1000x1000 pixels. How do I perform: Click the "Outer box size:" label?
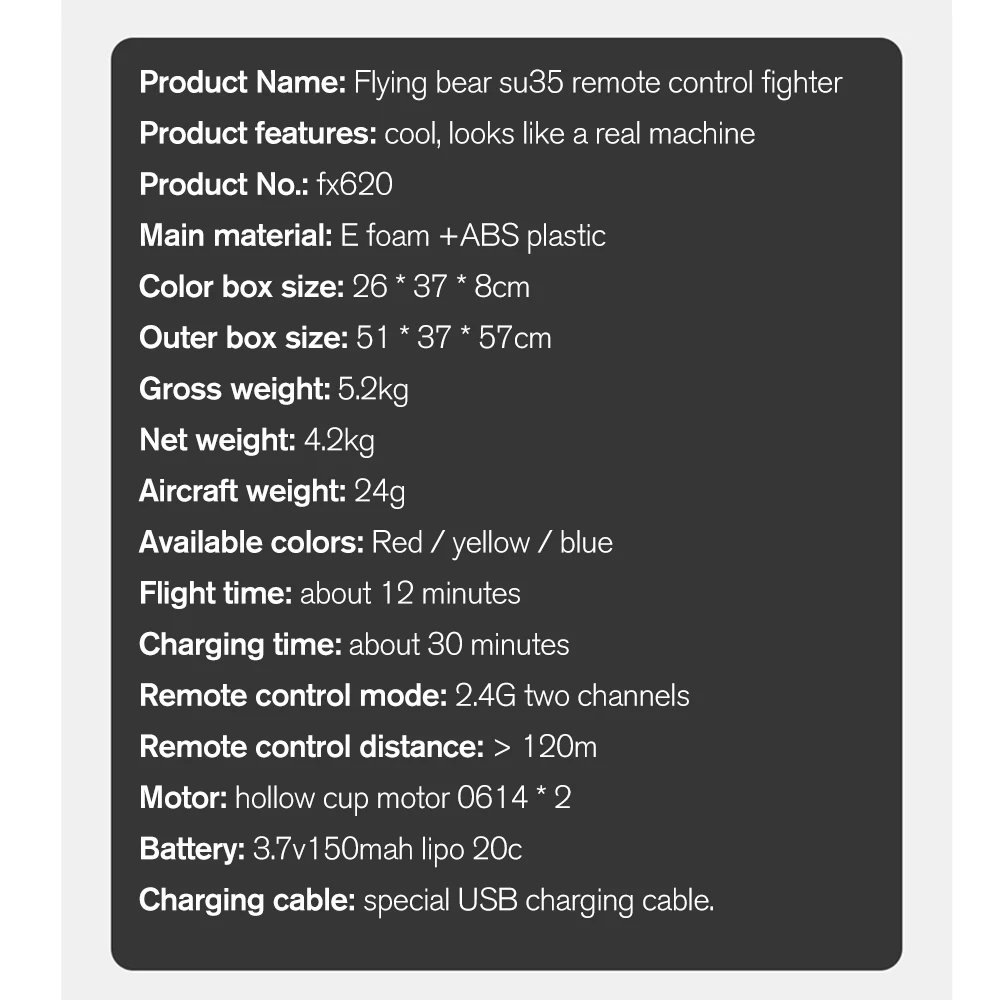[x=243, y=338]
